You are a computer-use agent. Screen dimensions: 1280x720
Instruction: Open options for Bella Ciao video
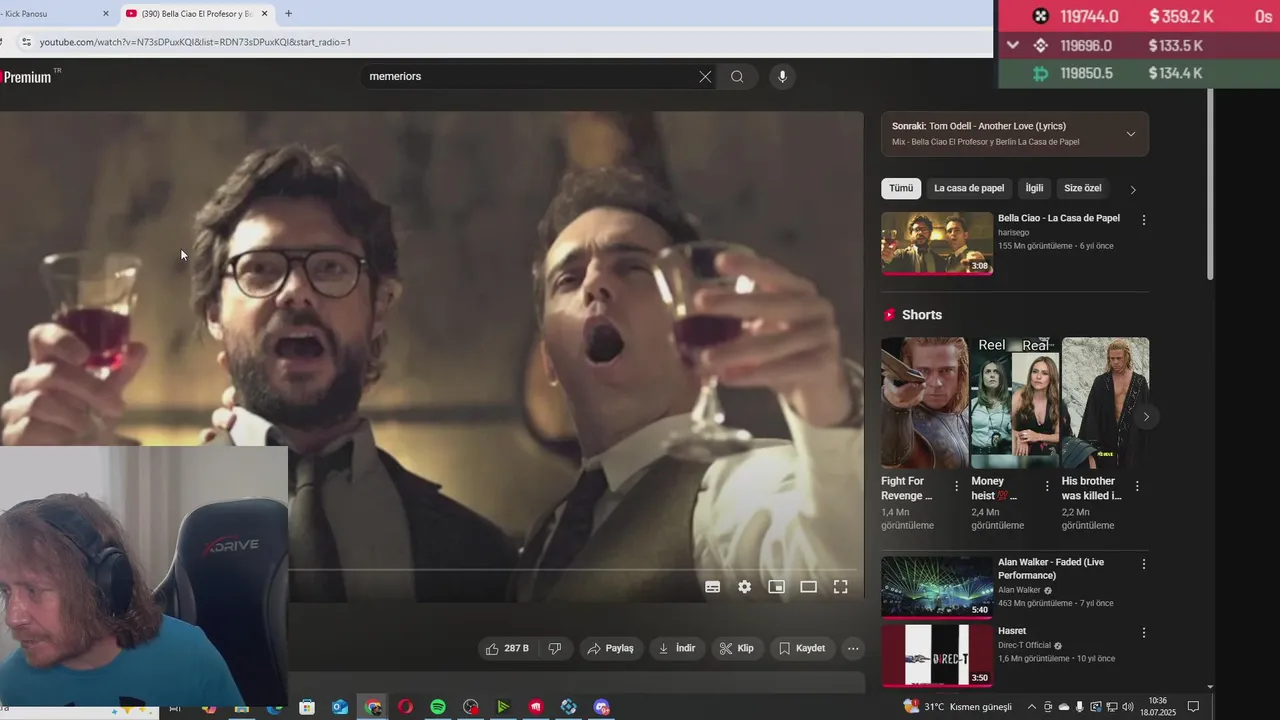(x=1144, y=220)
